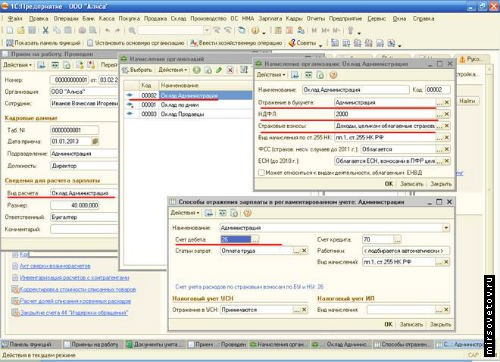Open the Зарплата menu
The image size is (500, 362).
270,19
